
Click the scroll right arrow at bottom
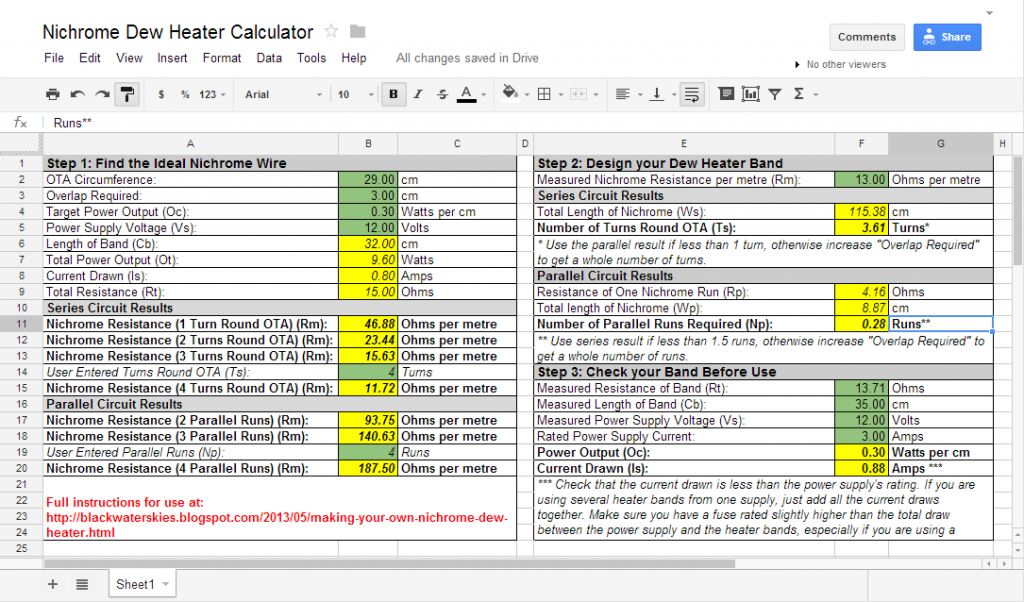click(1004, 563)
